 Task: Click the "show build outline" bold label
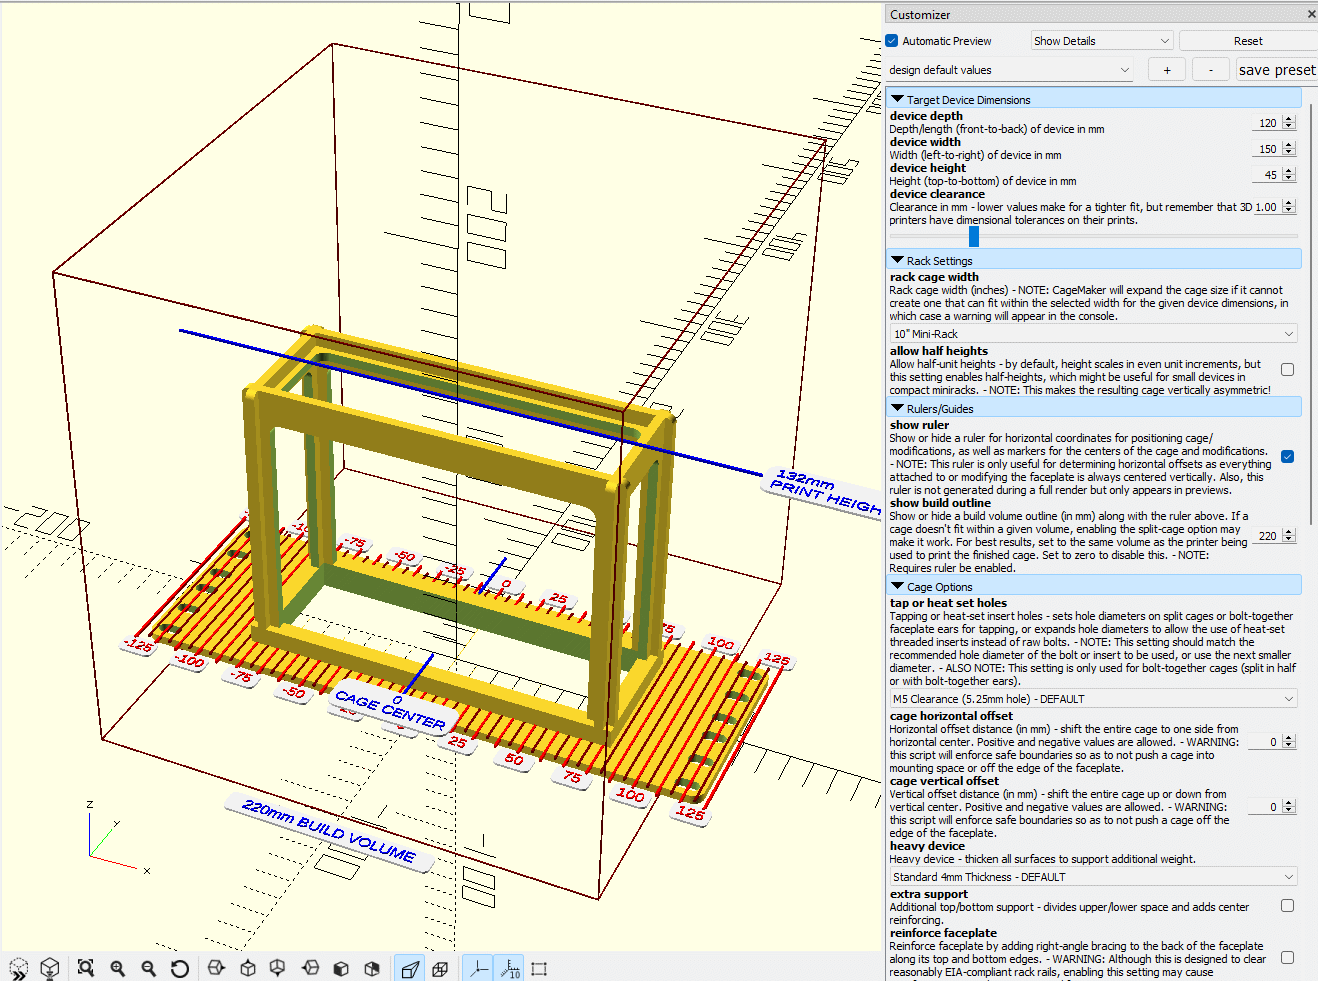click(940, 503)
